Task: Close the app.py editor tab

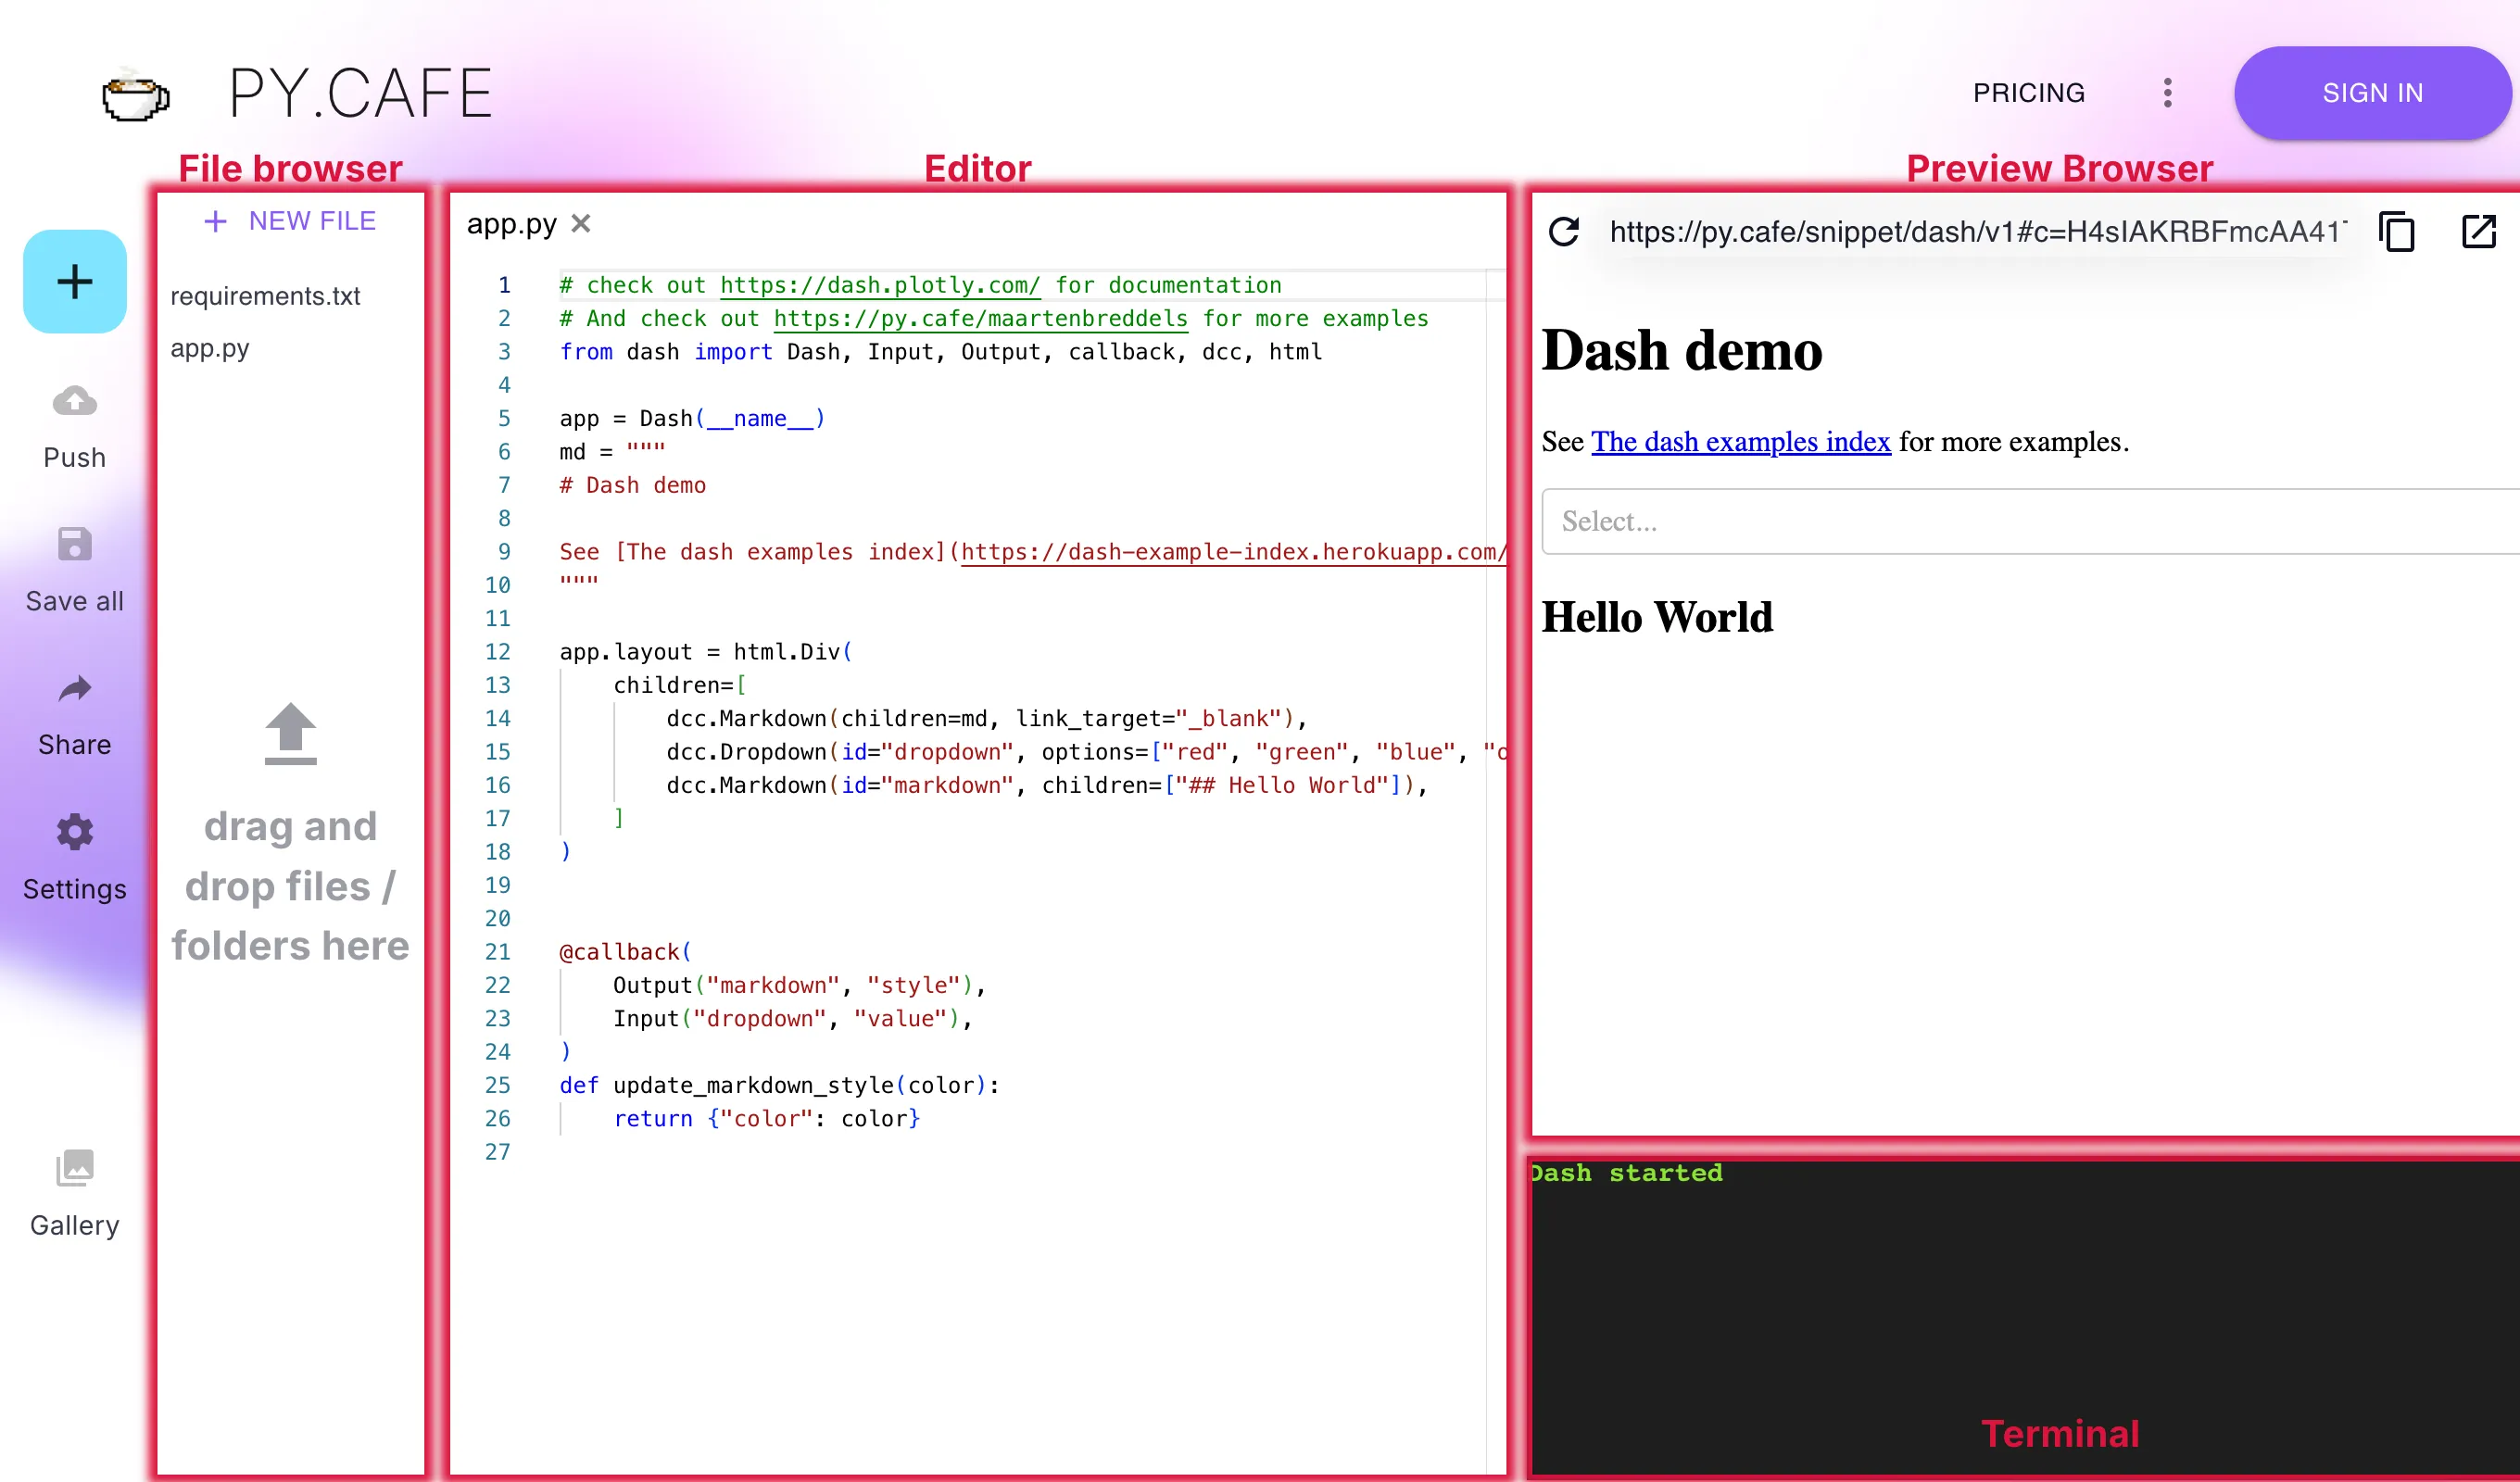Action: 581,224
